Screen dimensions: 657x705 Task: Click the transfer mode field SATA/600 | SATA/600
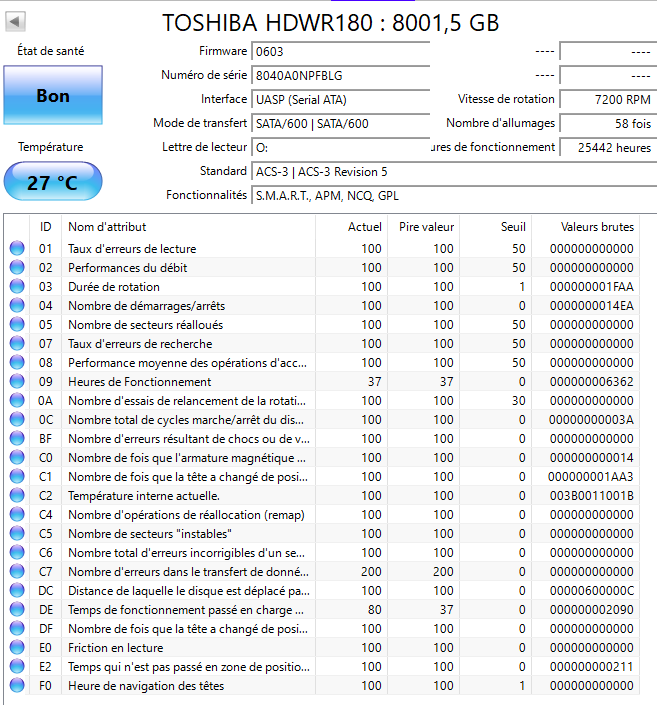341,124
